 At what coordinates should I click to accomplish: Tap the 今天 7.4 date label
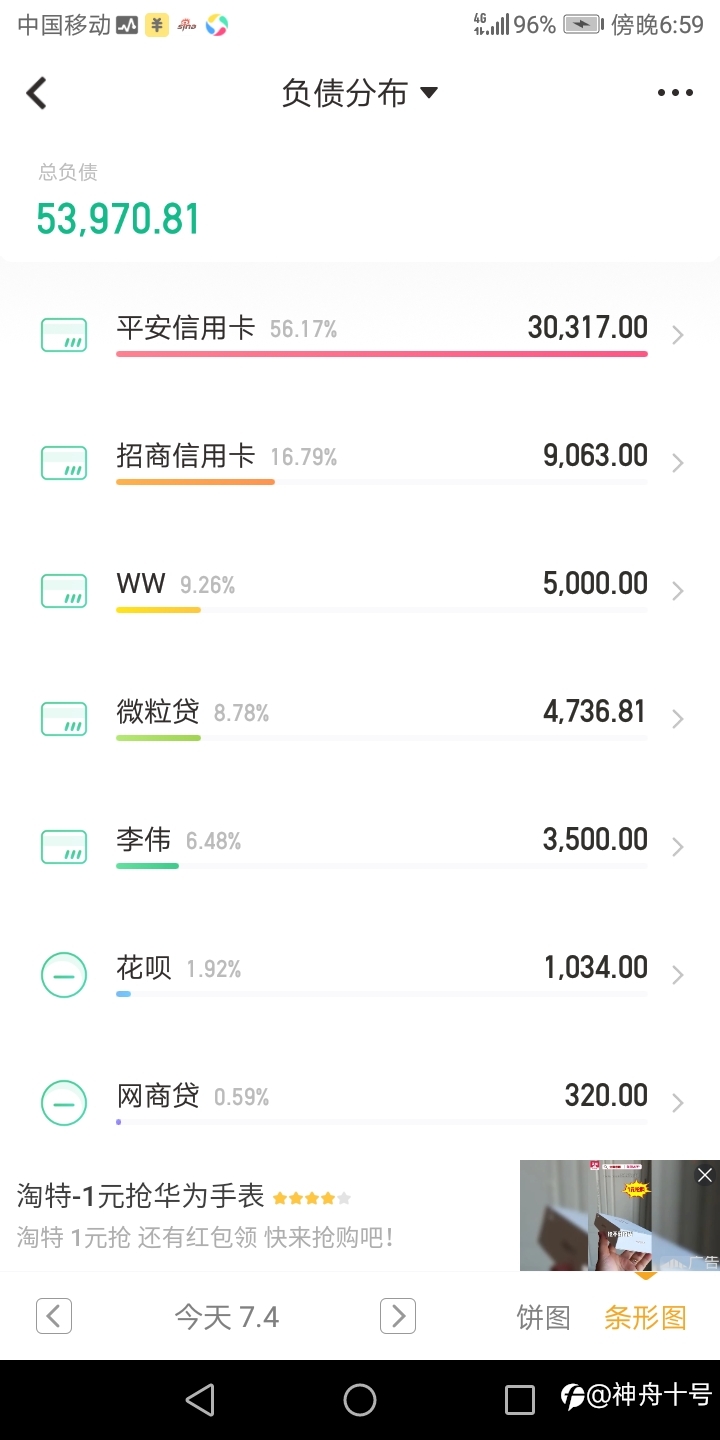(227, 1317)
